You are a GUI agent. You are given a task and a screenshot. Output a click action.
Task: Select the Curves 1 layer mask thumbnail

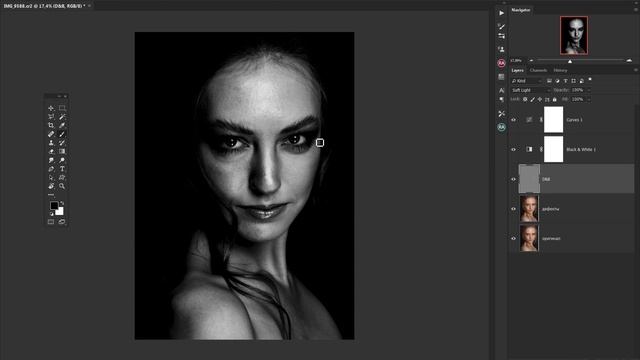click(x=553, y=120)
